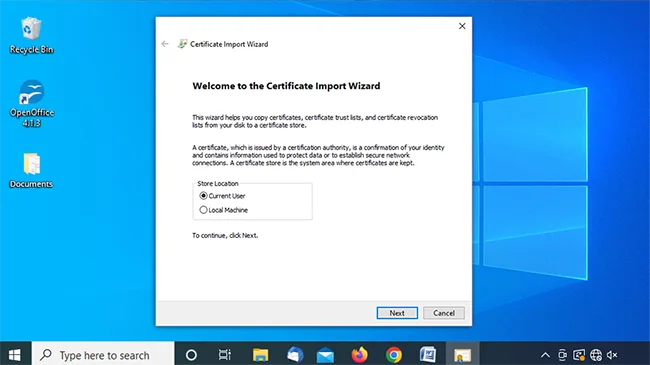Click the active certificate taskbar icon
This screenshot has width=650, height=365.
462,355
